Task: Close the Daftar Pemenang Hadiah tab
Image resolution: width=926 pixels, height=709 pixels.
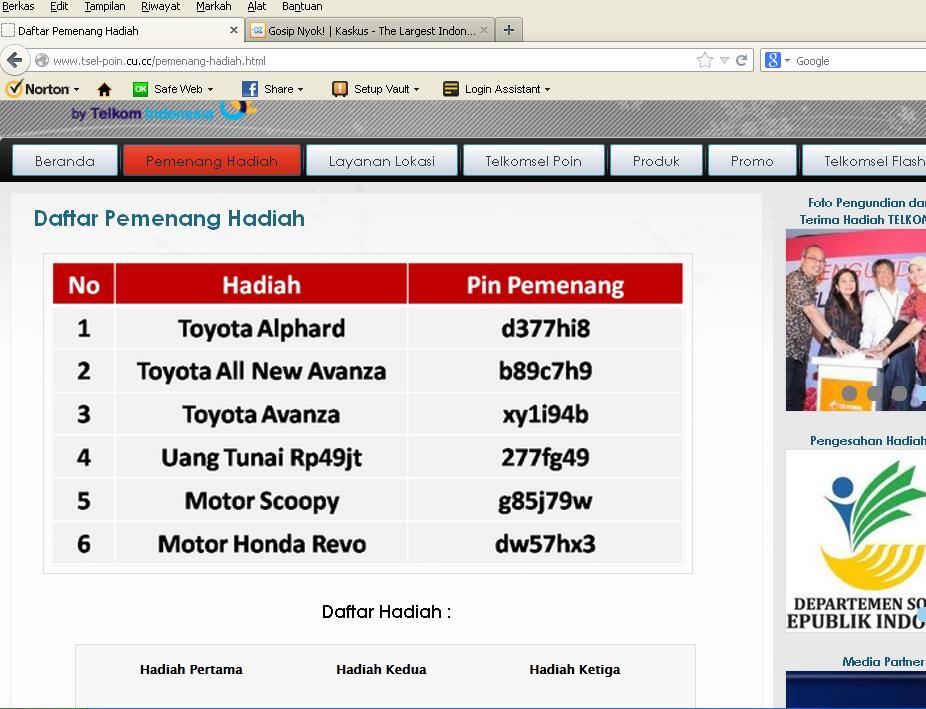Action: coord(235,31)
